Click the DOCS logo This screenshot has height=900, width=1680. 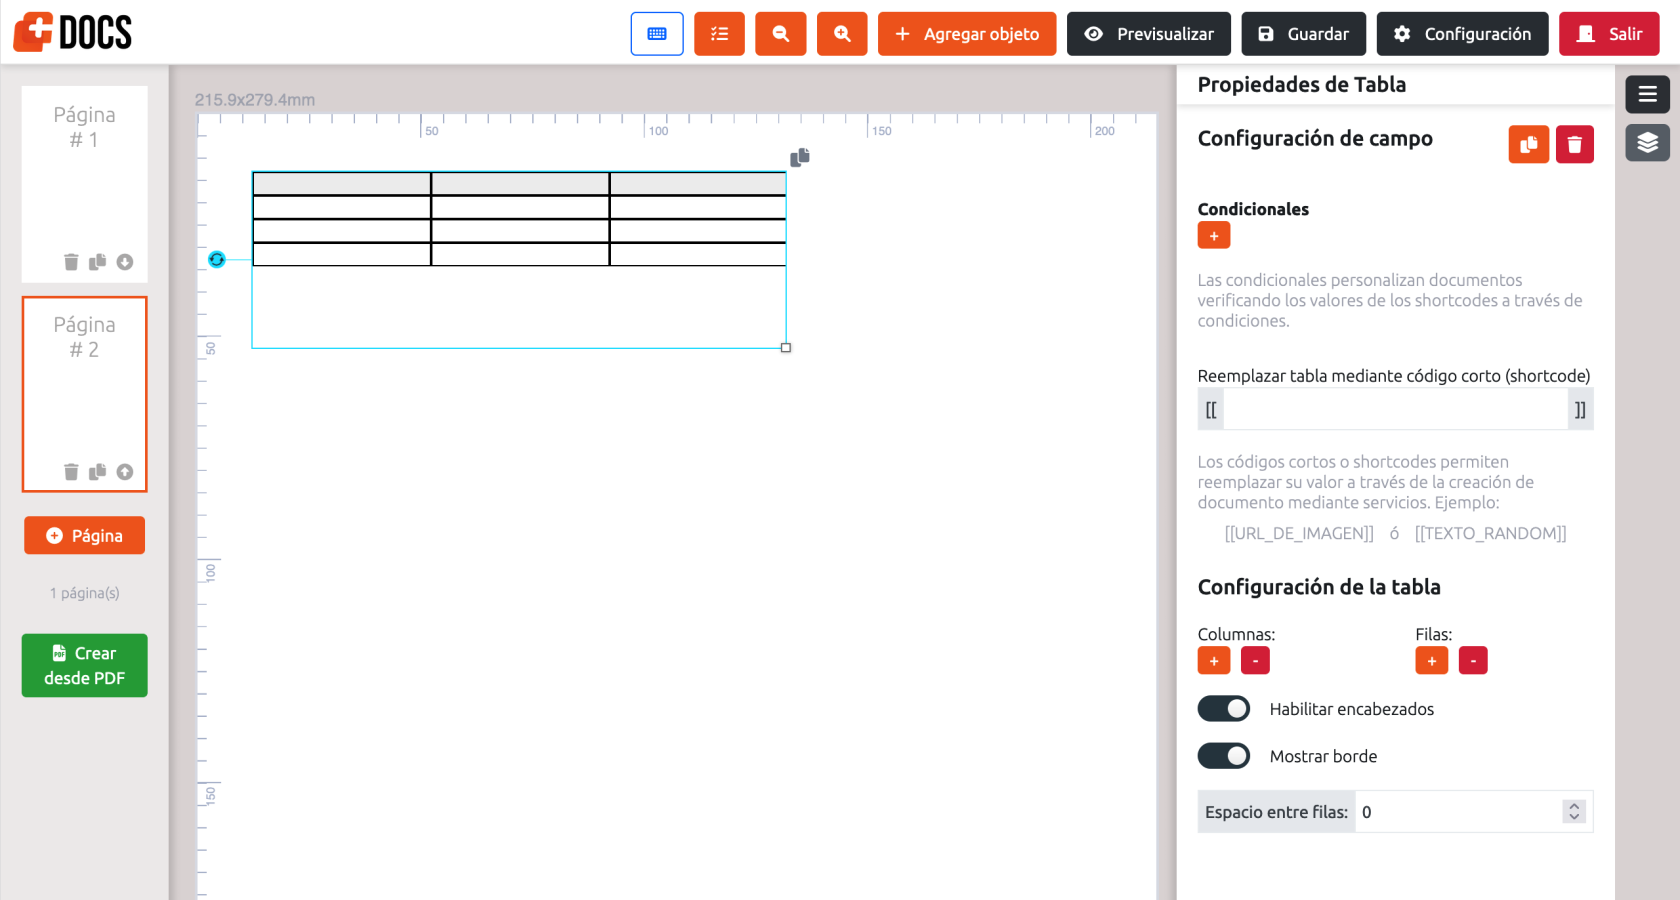(73, 32)
